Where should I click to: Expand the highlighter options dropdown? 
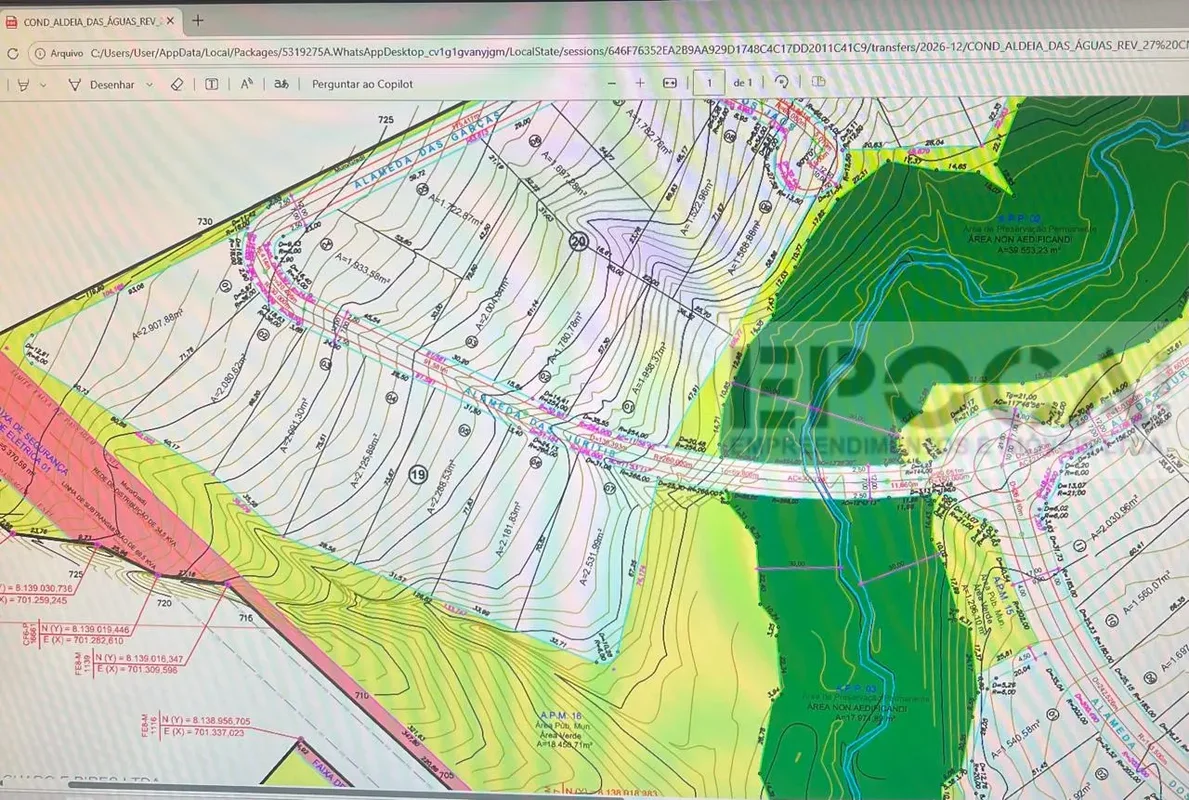(43, 85)
